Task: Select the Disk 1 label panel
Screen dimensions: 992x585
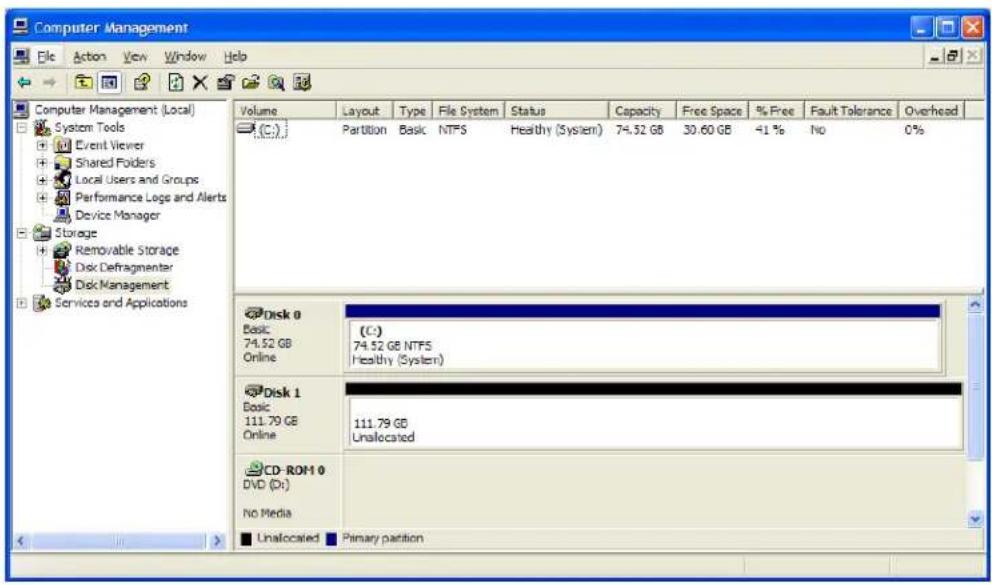Action: (x=288, y=414)
